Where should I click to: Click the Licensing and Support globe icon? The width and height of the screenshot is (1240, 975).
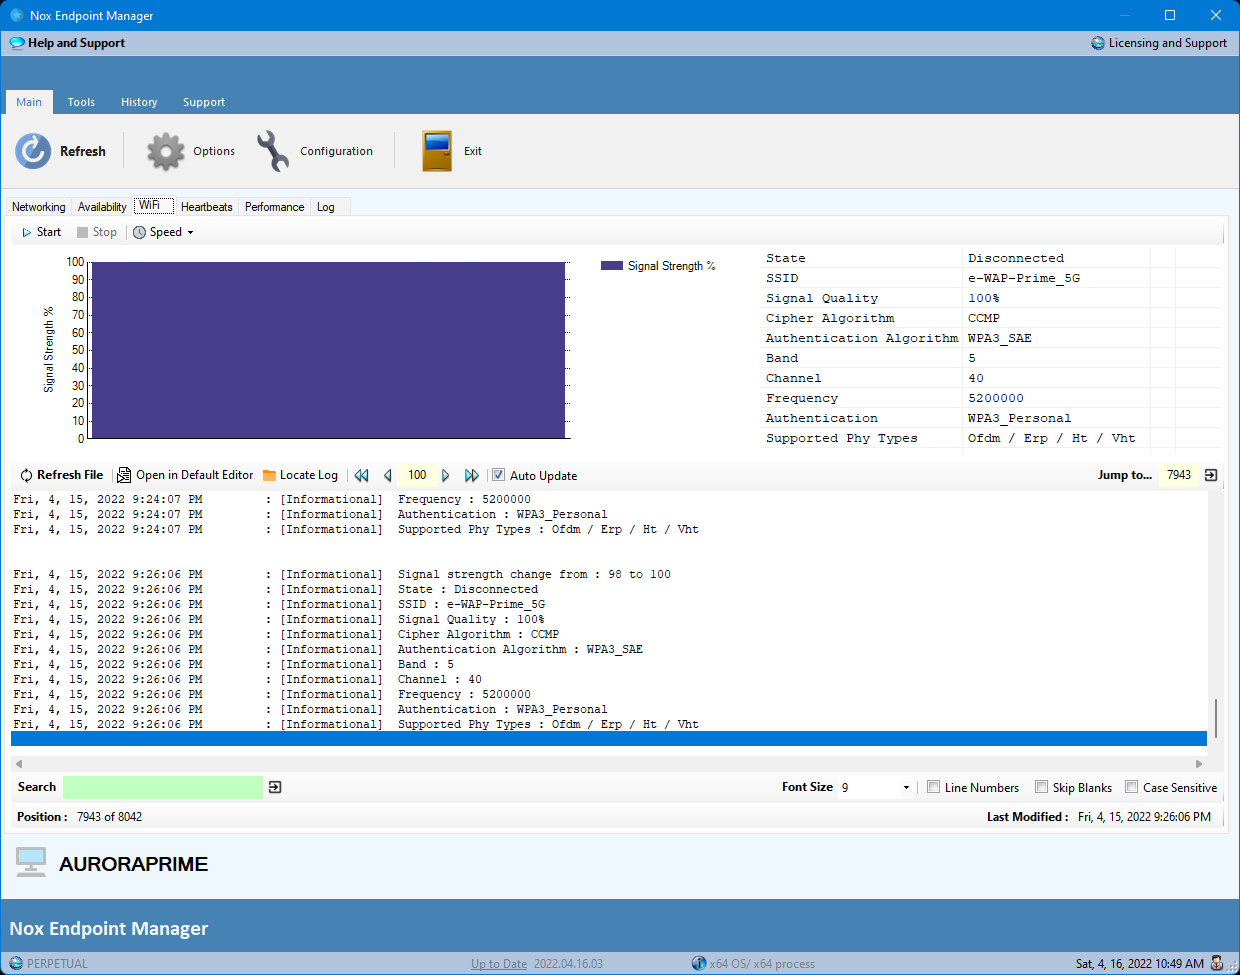pos(1098,43)
